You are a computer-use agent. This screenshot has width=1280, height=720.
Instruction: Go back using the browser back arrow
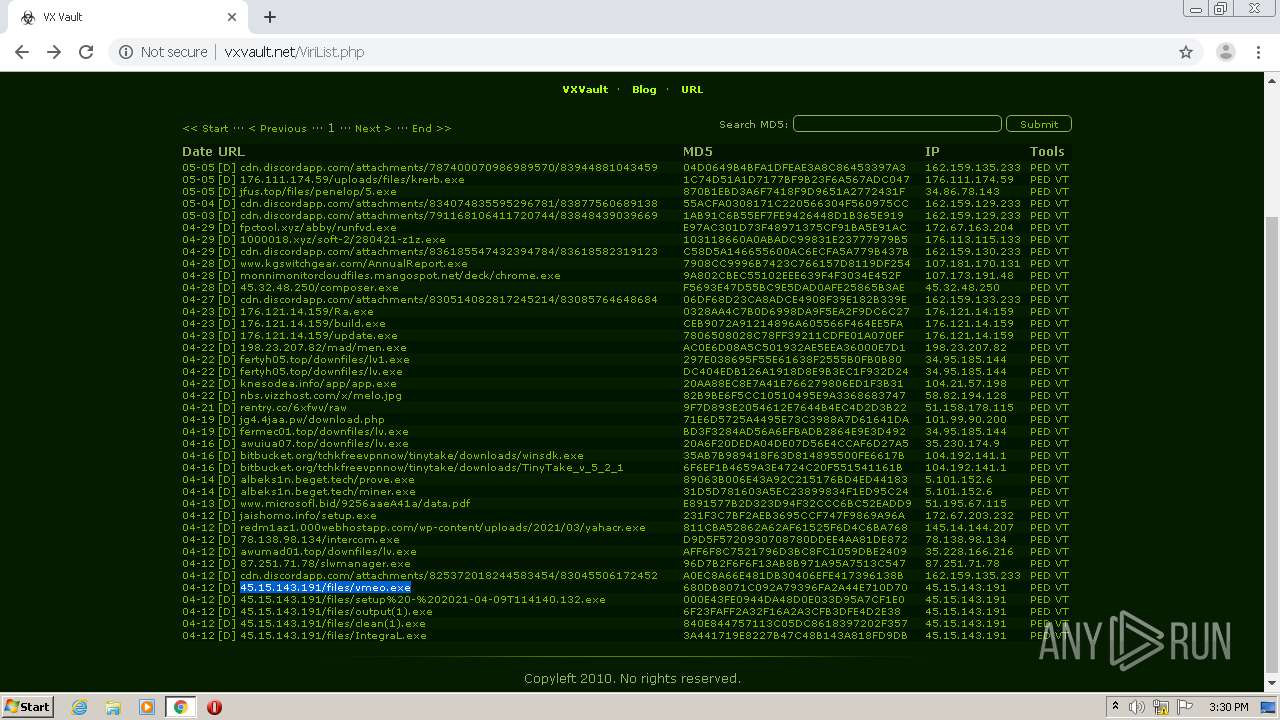(x=22, y=52)
